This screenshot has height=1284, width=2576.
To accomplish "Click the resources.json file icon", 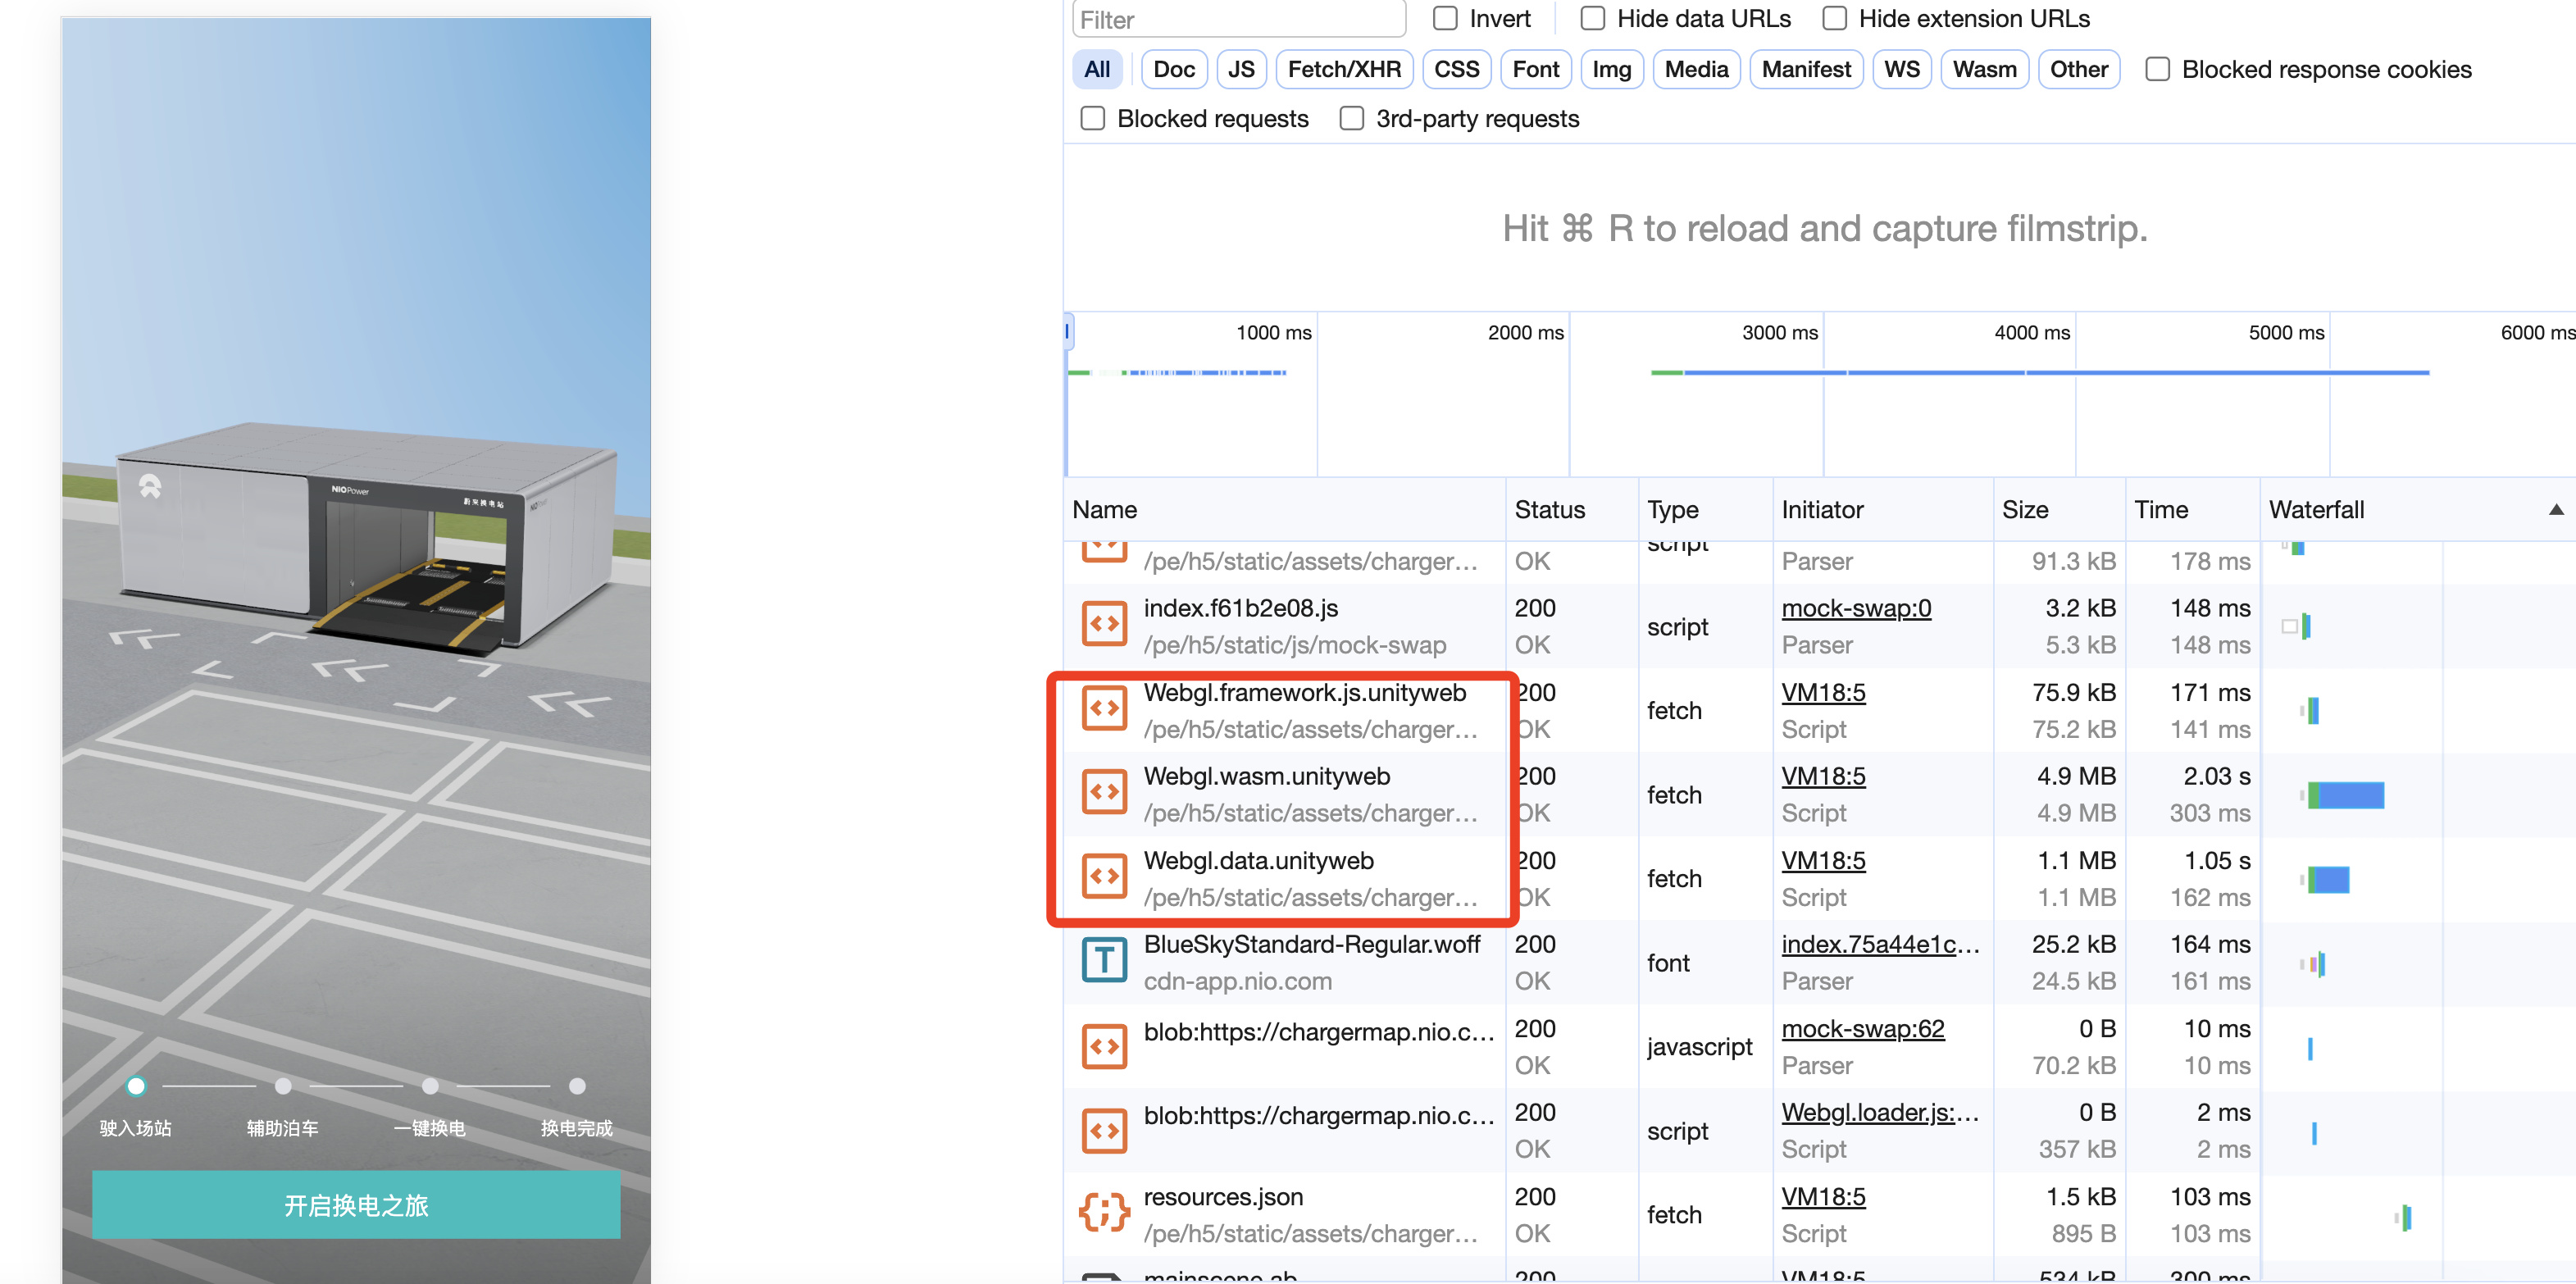I will 1104,1213.
